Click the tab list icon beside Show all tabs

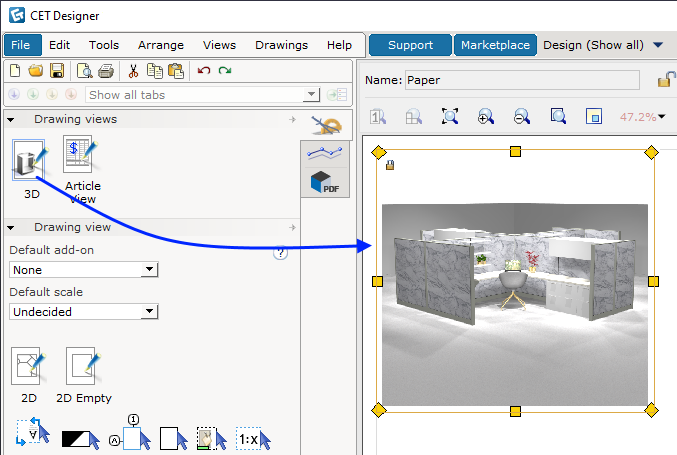337,95
